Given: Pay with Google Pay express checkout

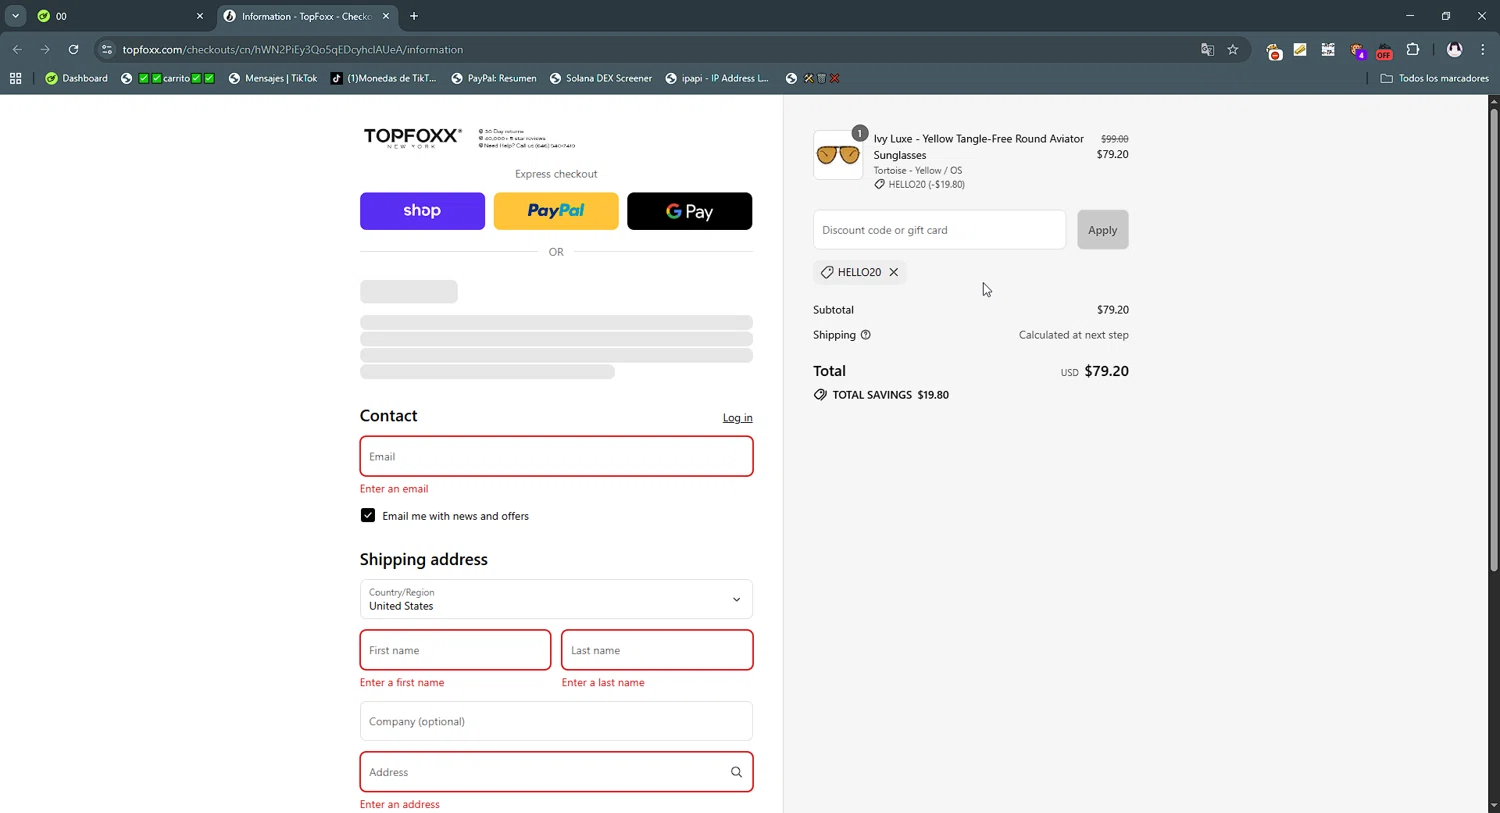Looking at the screenshot, I should pos(689,211).
